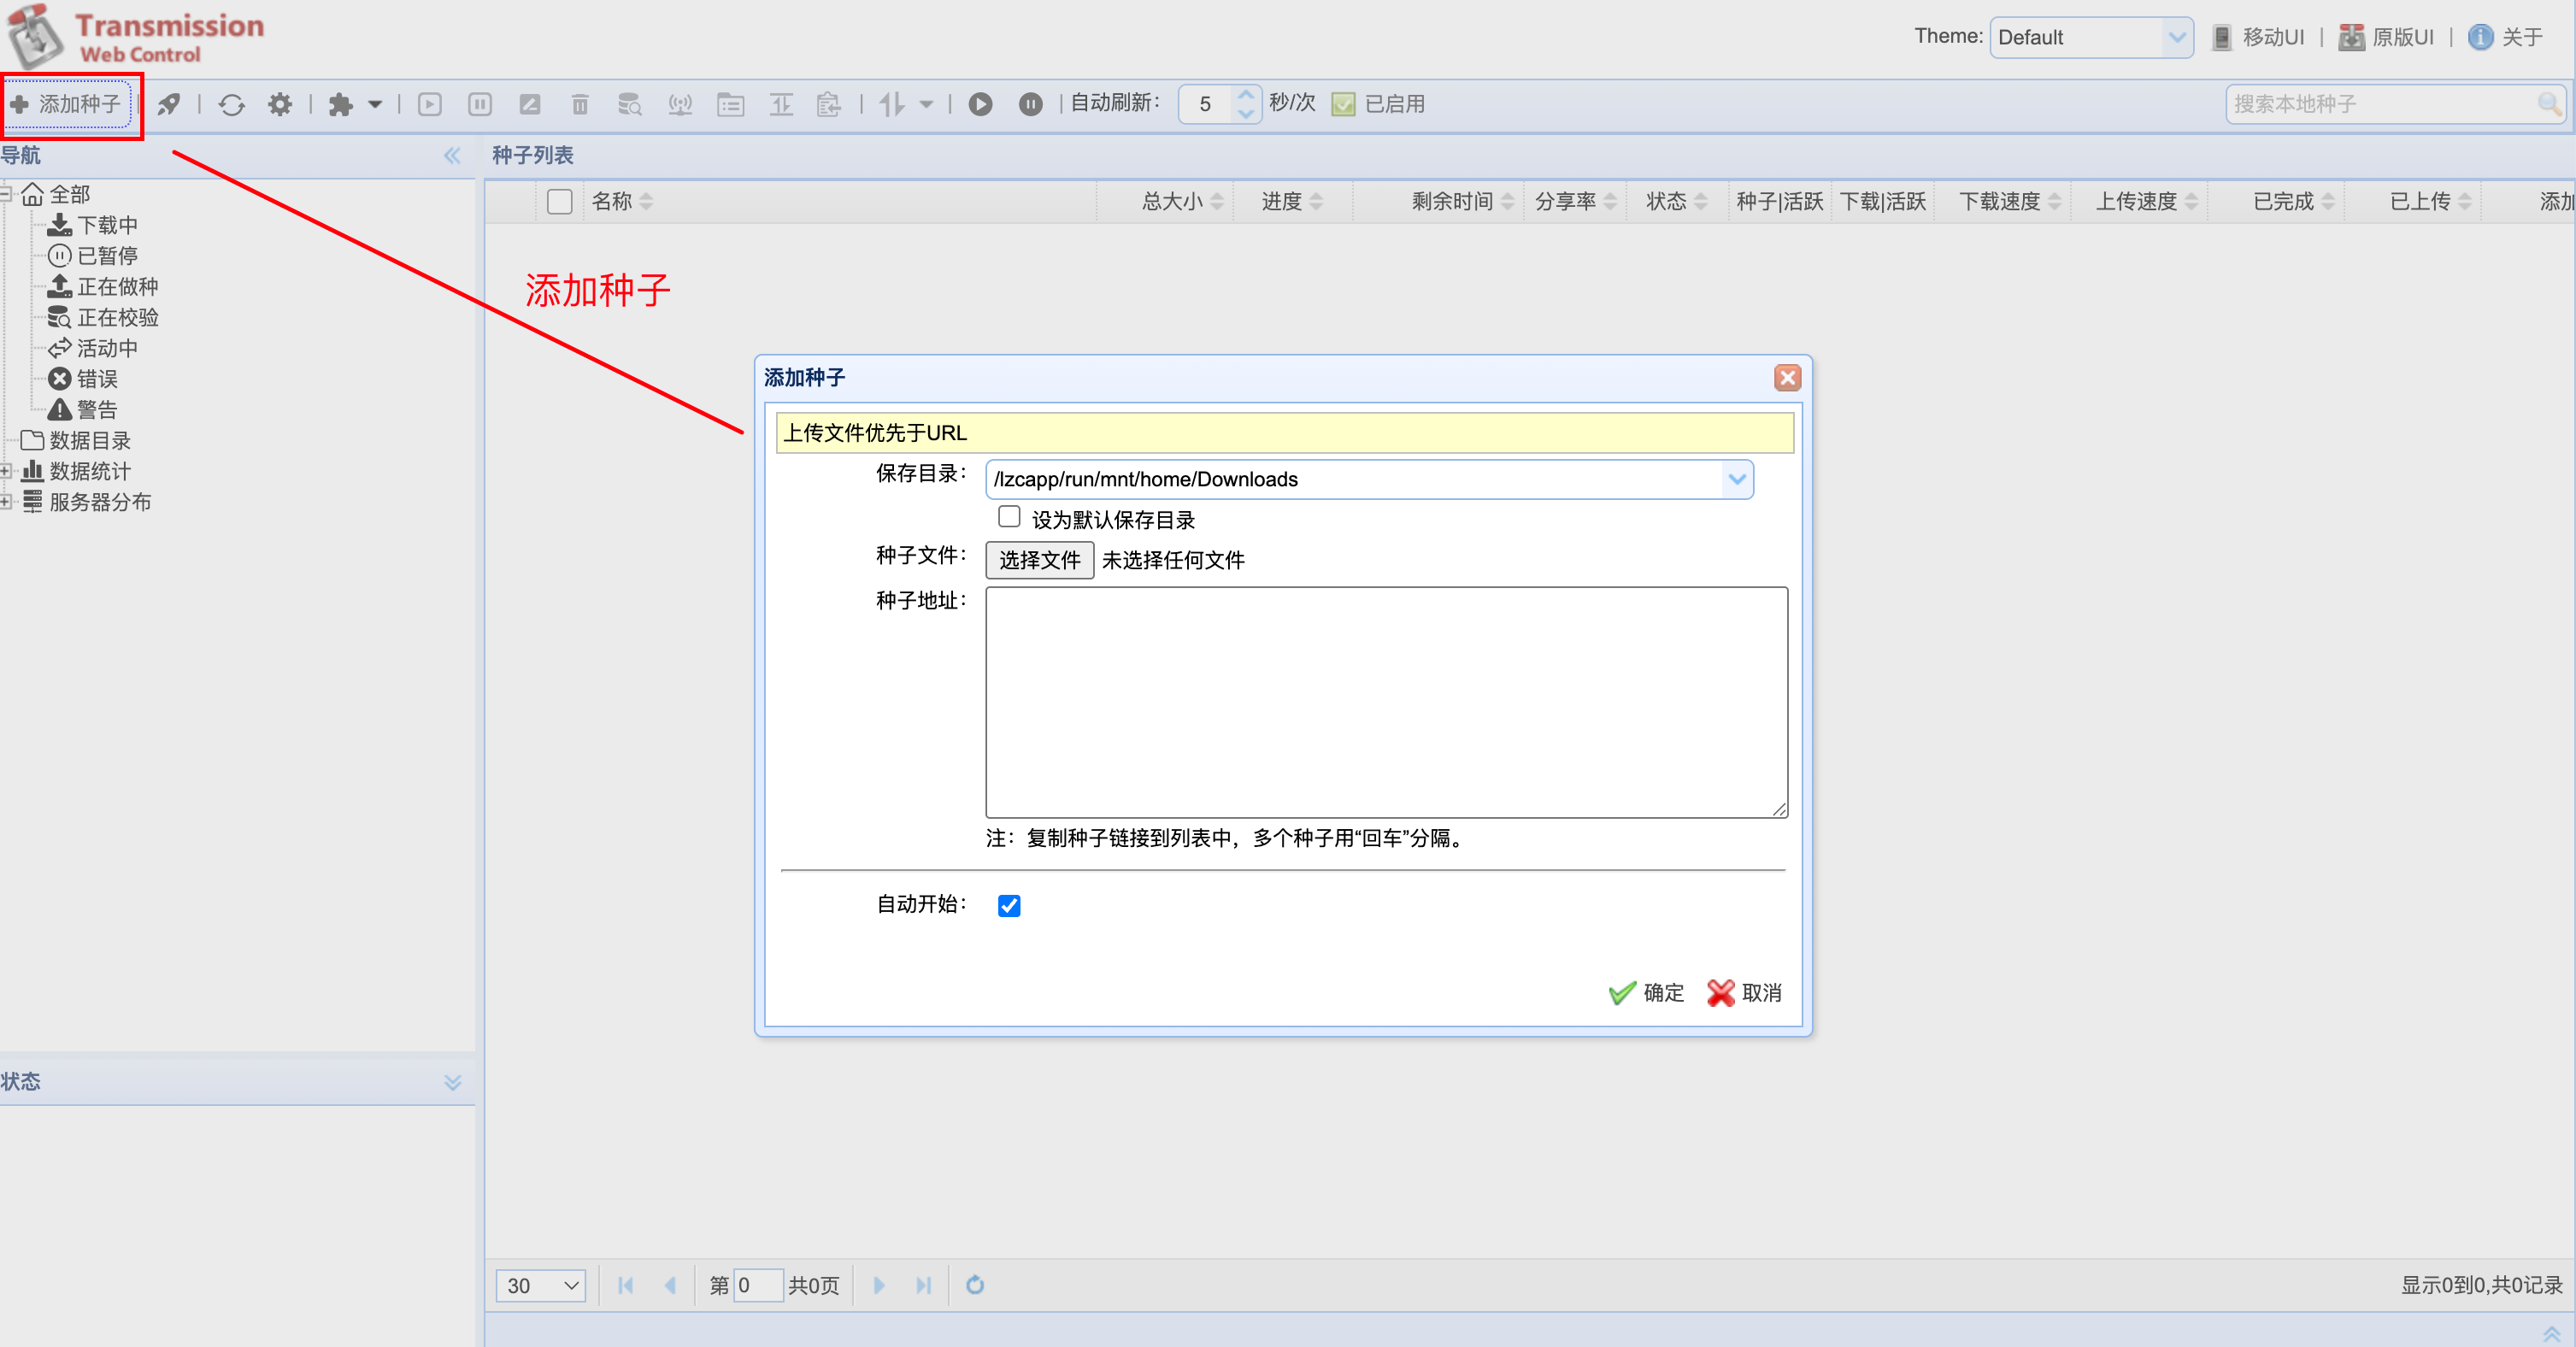Image resolution: width=2576 pixels, height=1347 pixels.
Task: Open the page size 30 dropdown
Action: tap(541, 1285)
